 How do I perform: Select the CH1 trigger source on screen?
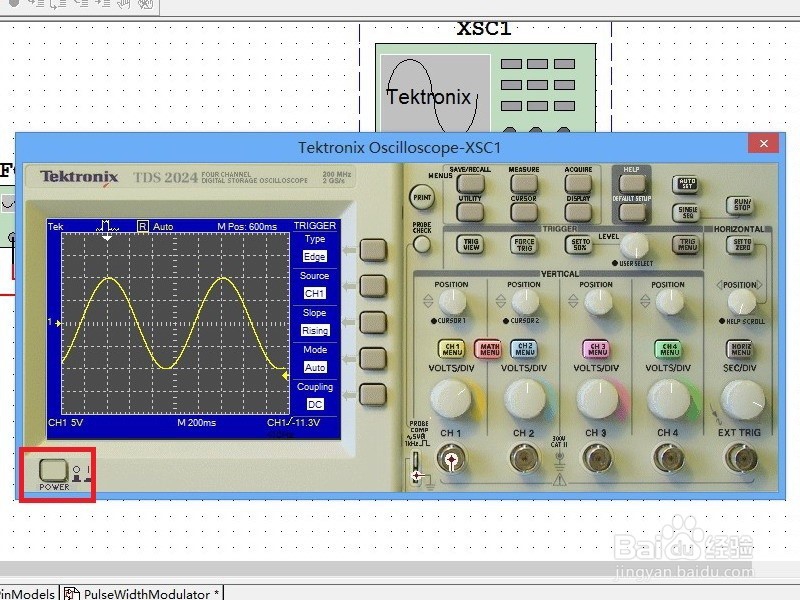tap(314, 293)
